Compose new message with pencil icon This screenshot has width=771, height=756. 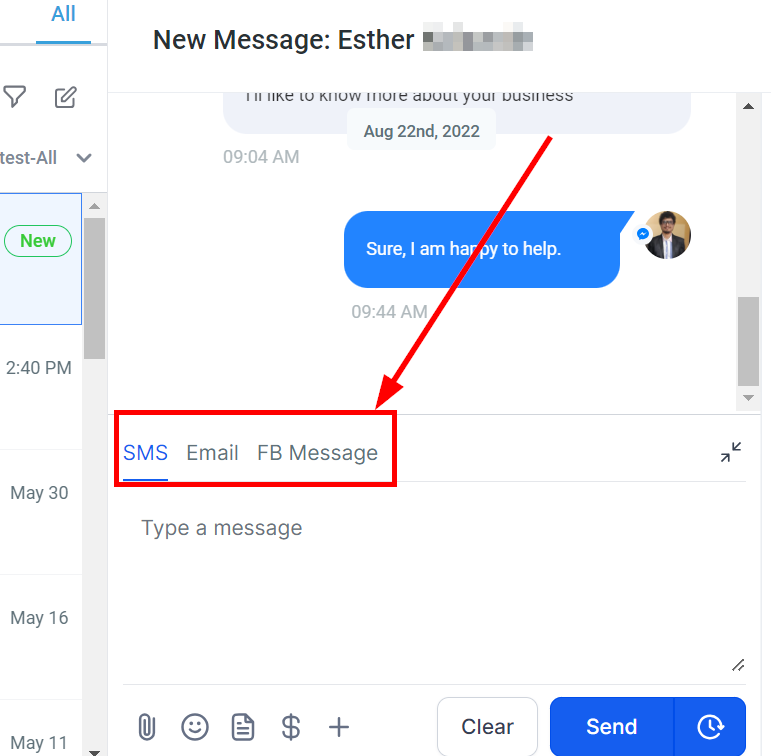[x=65, y=97]
